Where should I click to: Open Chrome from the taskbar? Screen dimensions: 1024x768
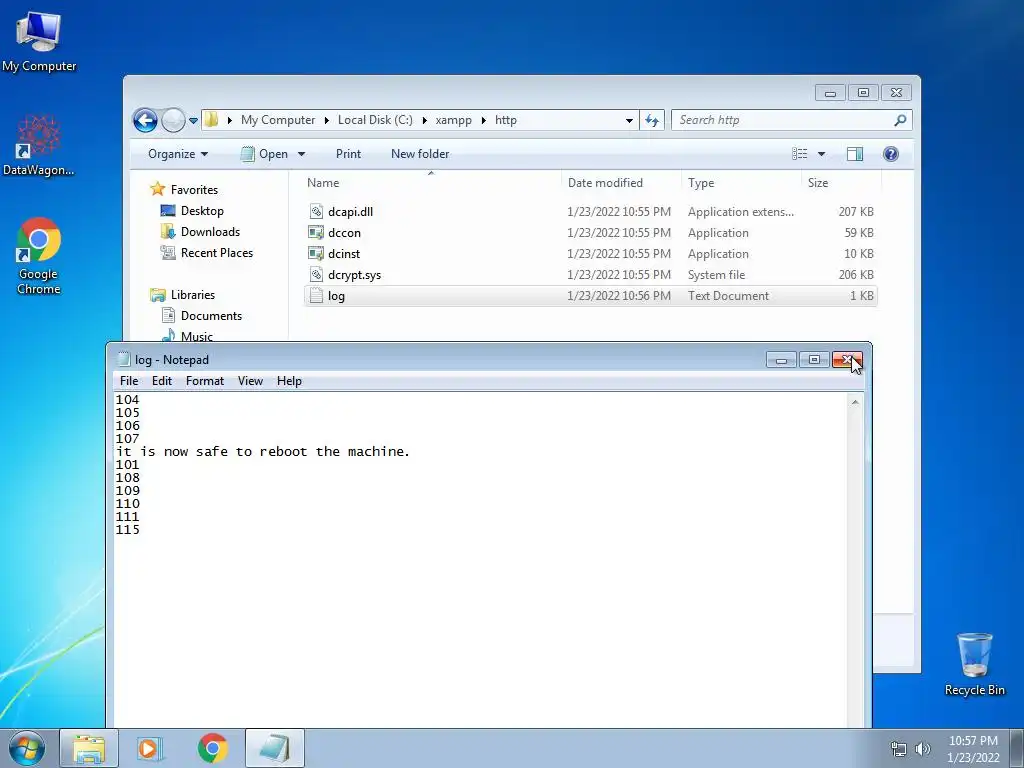(x=213, y=748)
